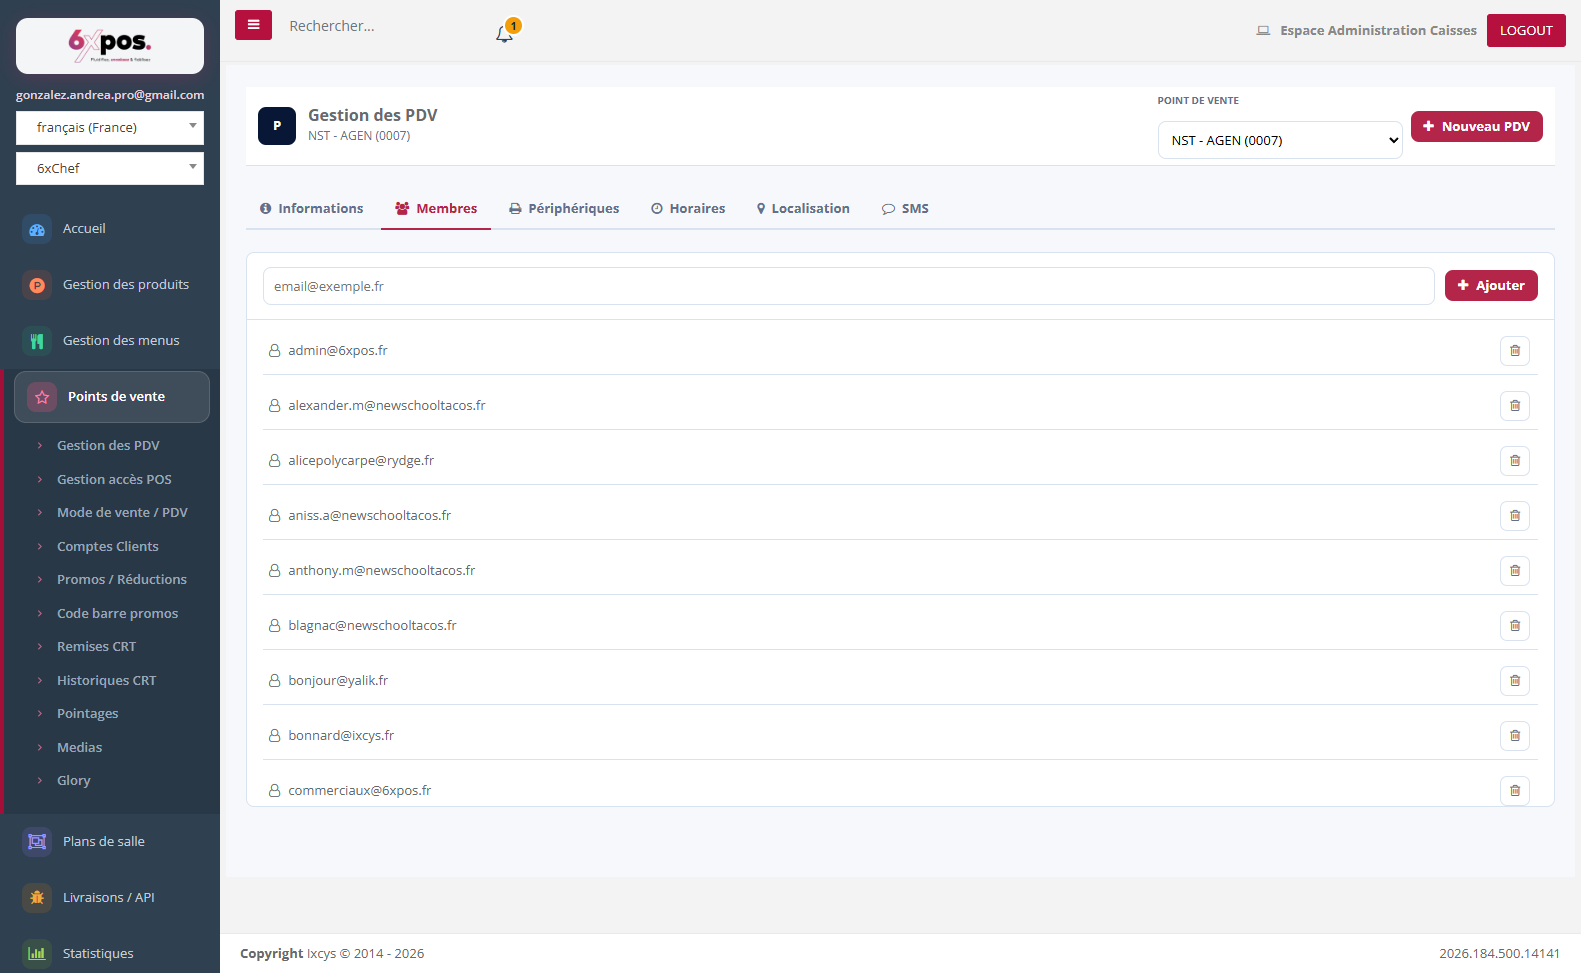Open Gestion accès POS submenu item
Viewport: 1581px width, 973px height.
click(114, 480)
